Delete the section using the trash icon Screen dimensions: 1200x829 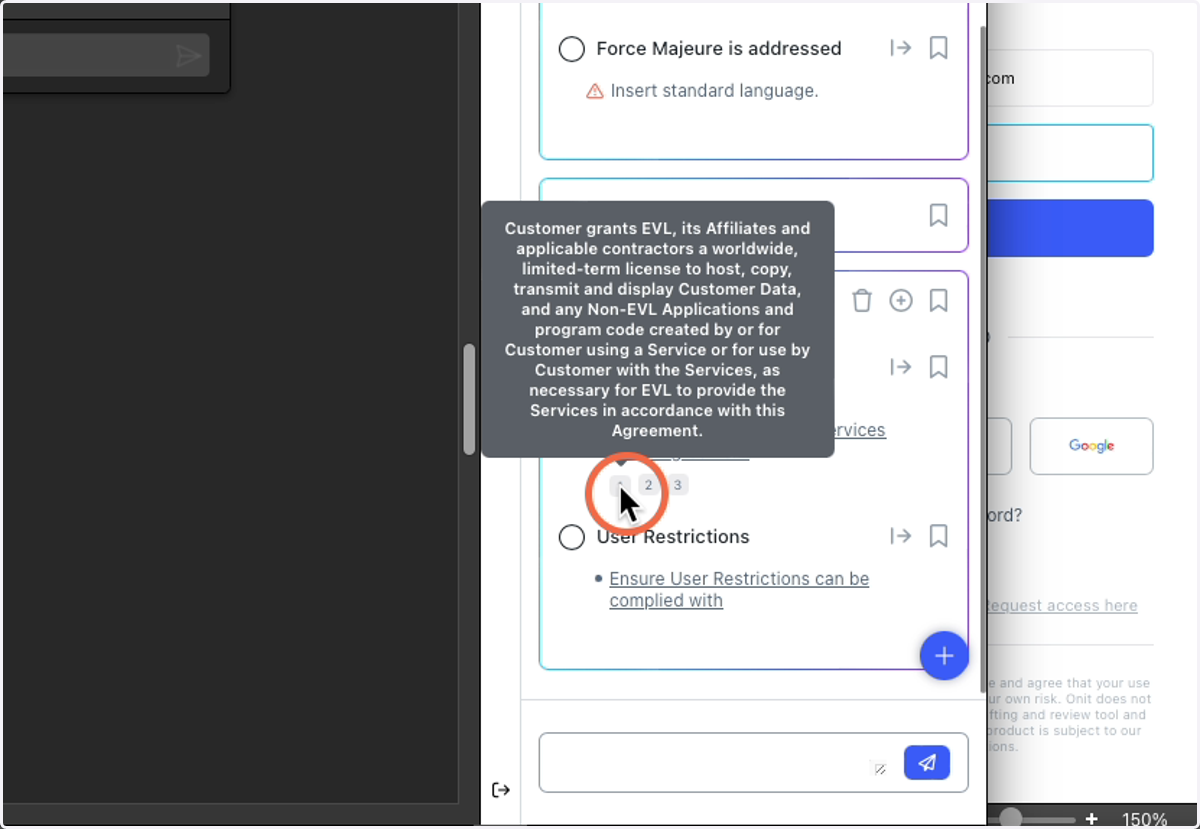(x=862, y=300)
